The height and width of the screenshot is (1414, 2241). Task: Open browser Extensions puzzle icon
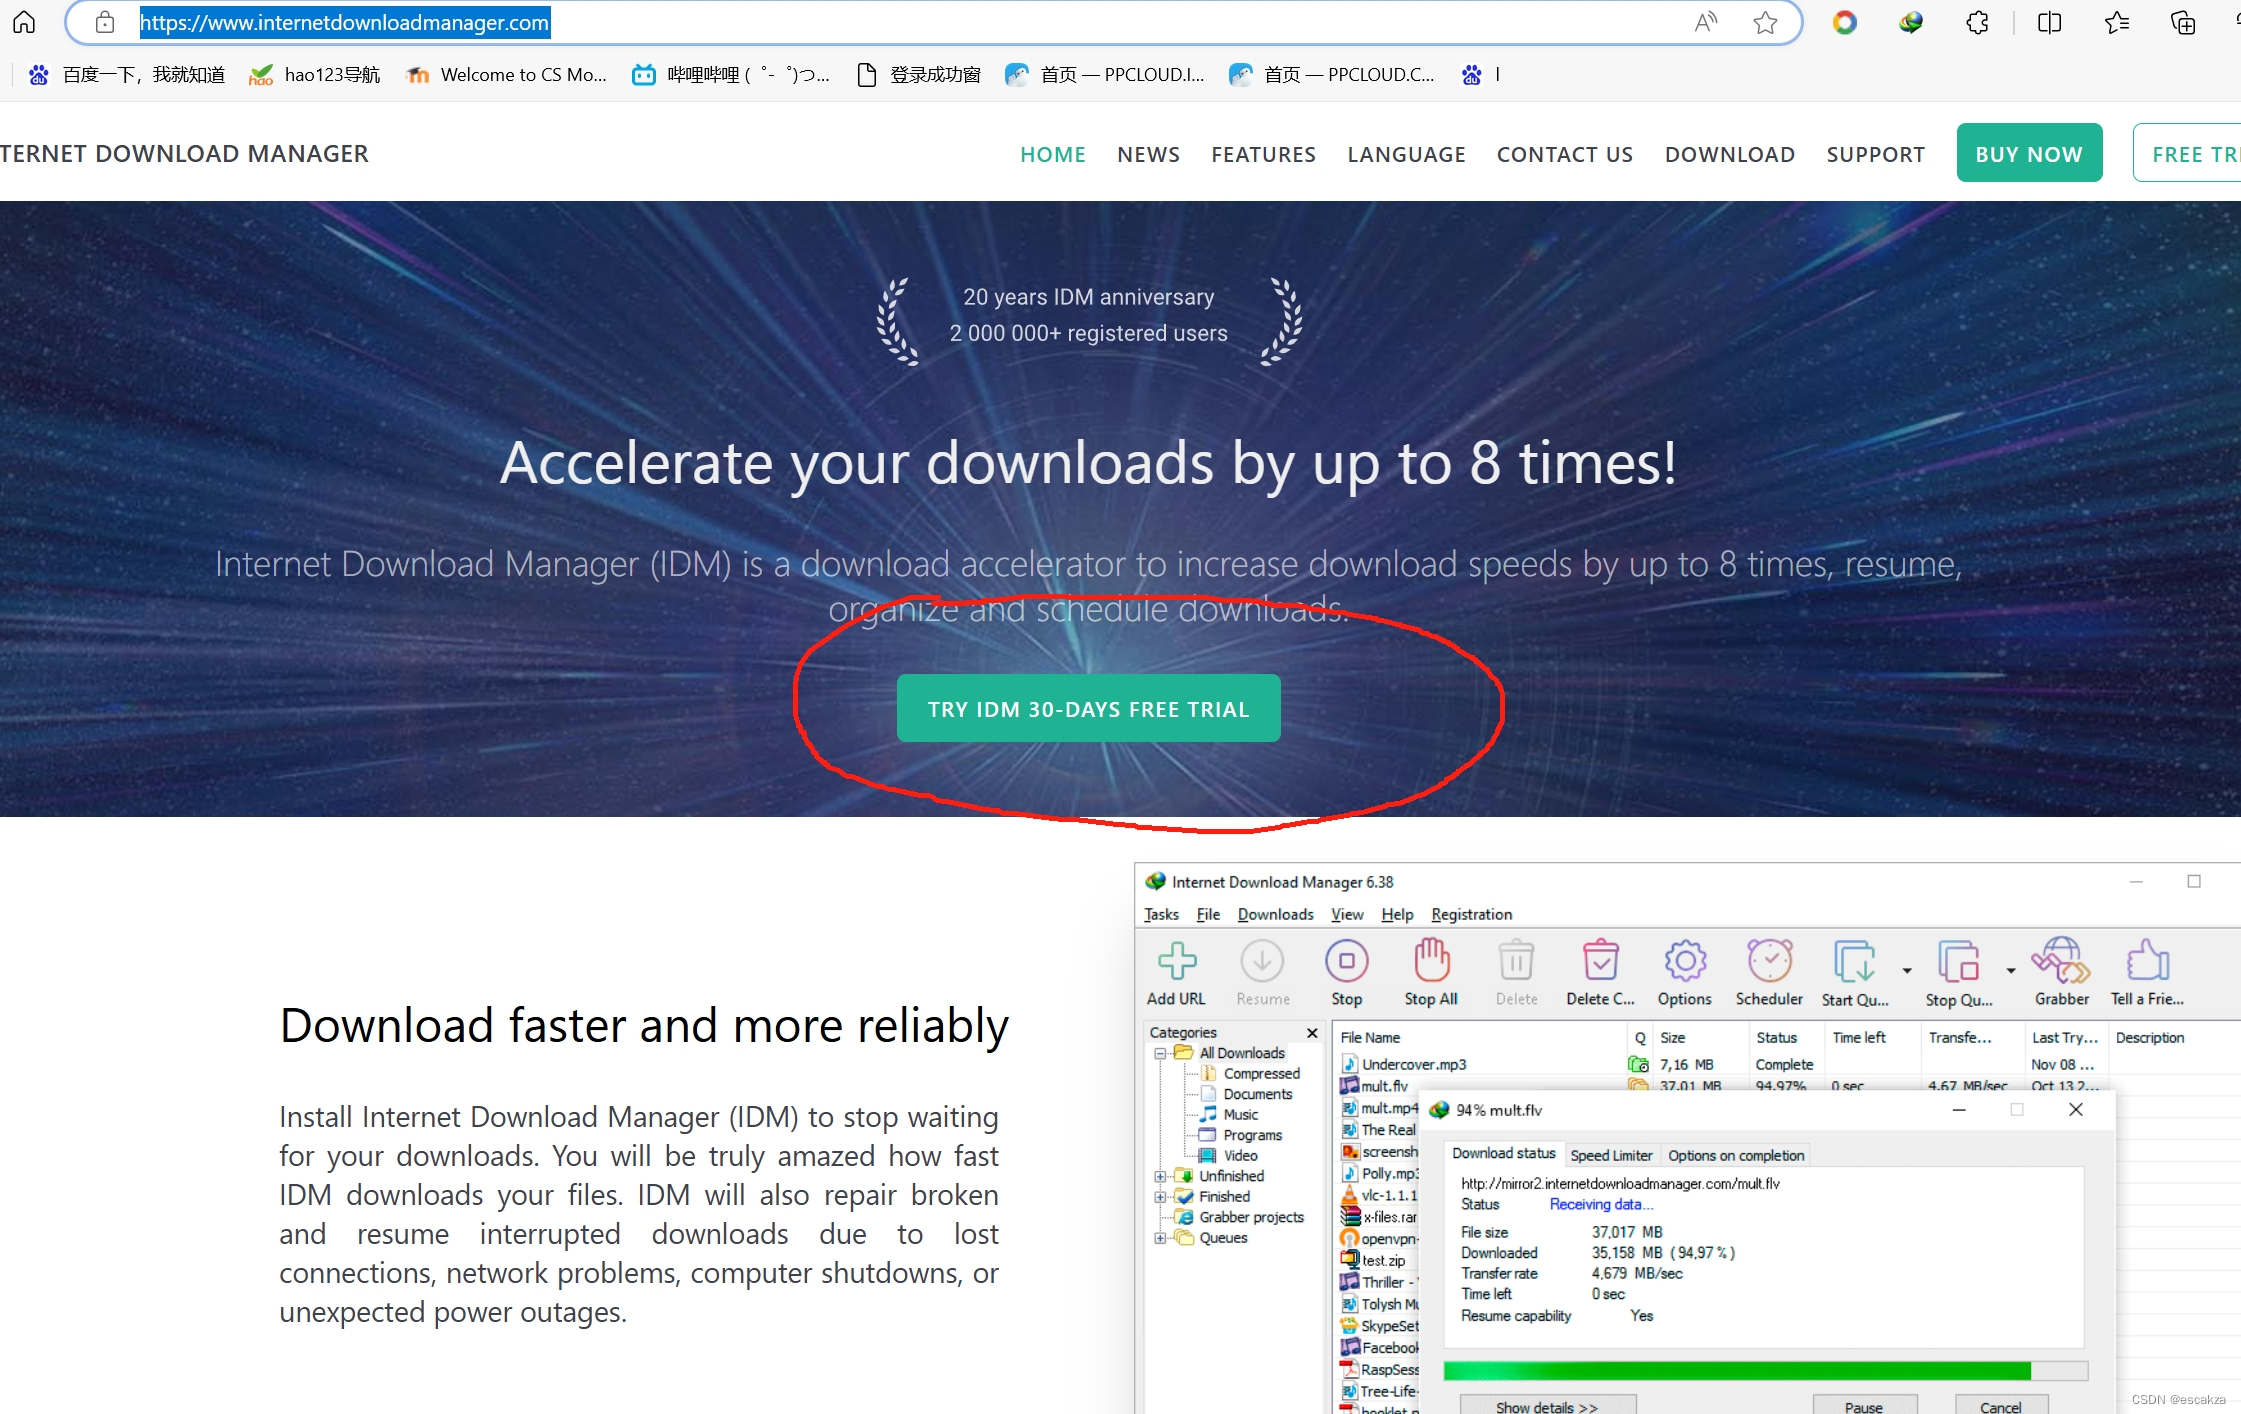[1977, 22]
